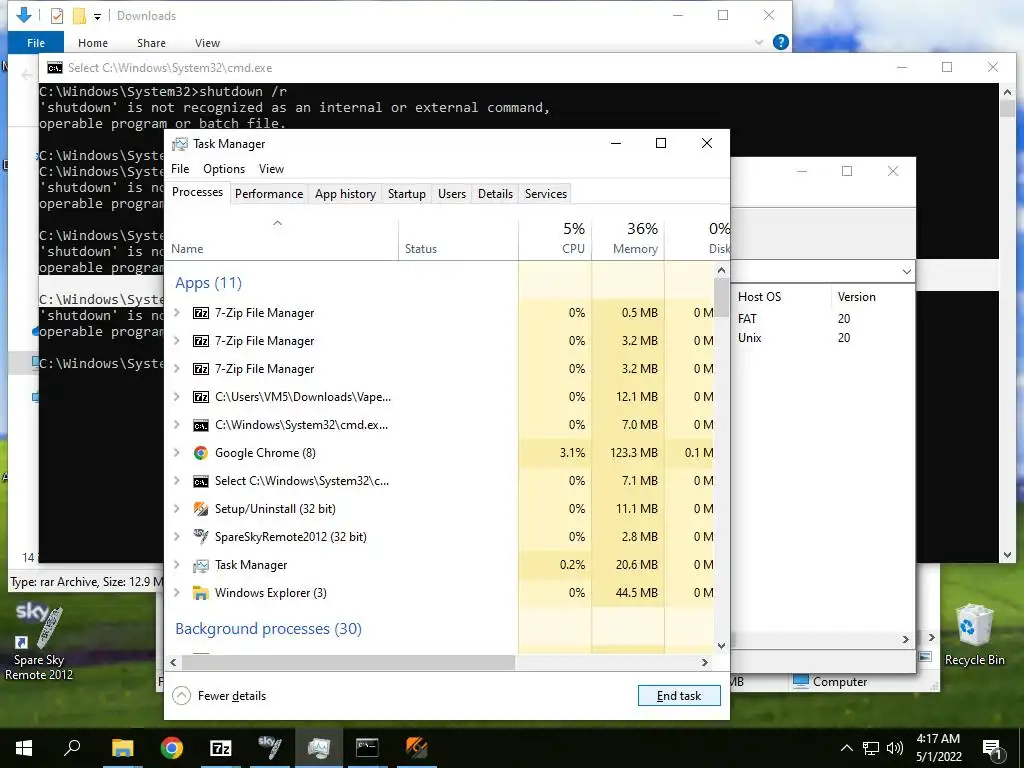Open File Explorer from the taskbar
This screenshot has height=768, width=1024.
(122, 748)
